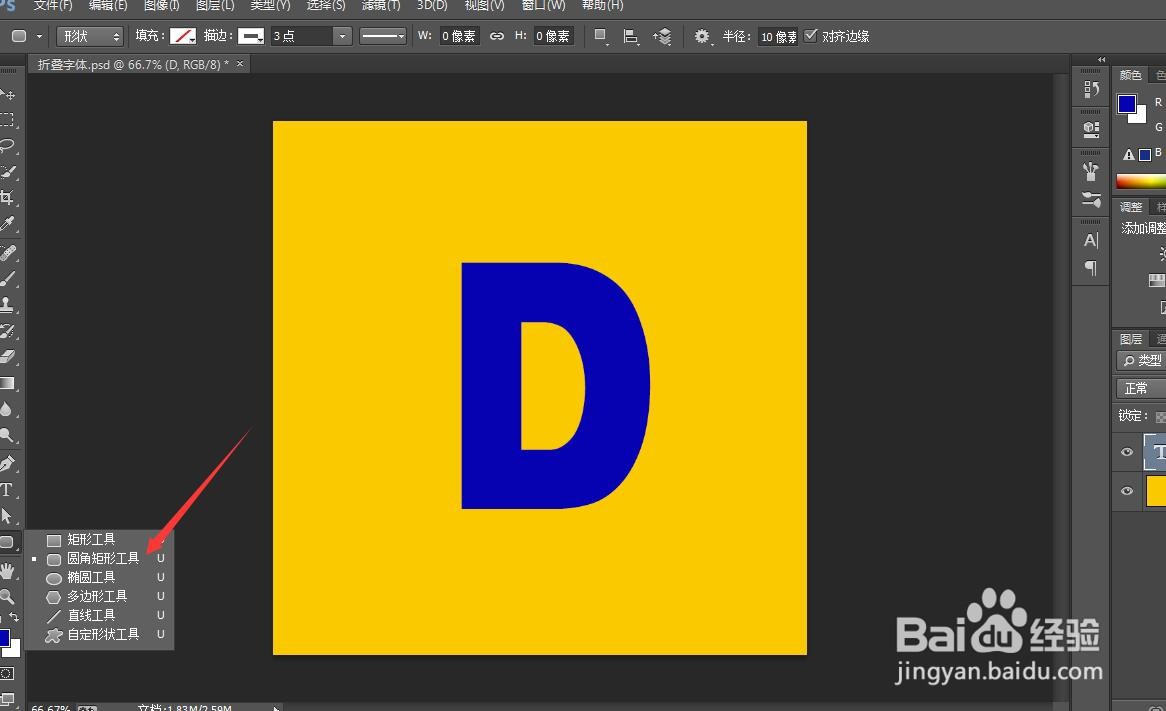Open the stroke width 3点 dropdown
The height and width of the screenshot is (711, 1166).
(x=341, y=36)
